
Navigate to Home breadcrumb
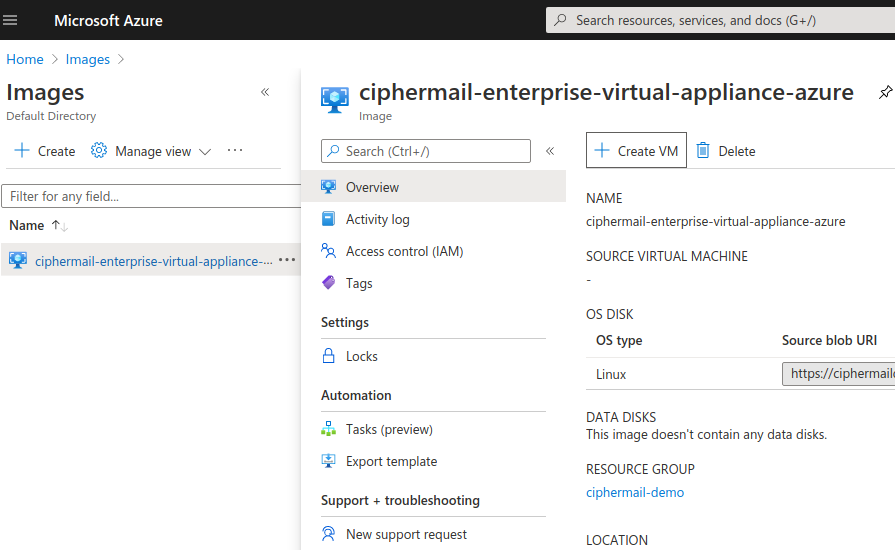point(25,59)
